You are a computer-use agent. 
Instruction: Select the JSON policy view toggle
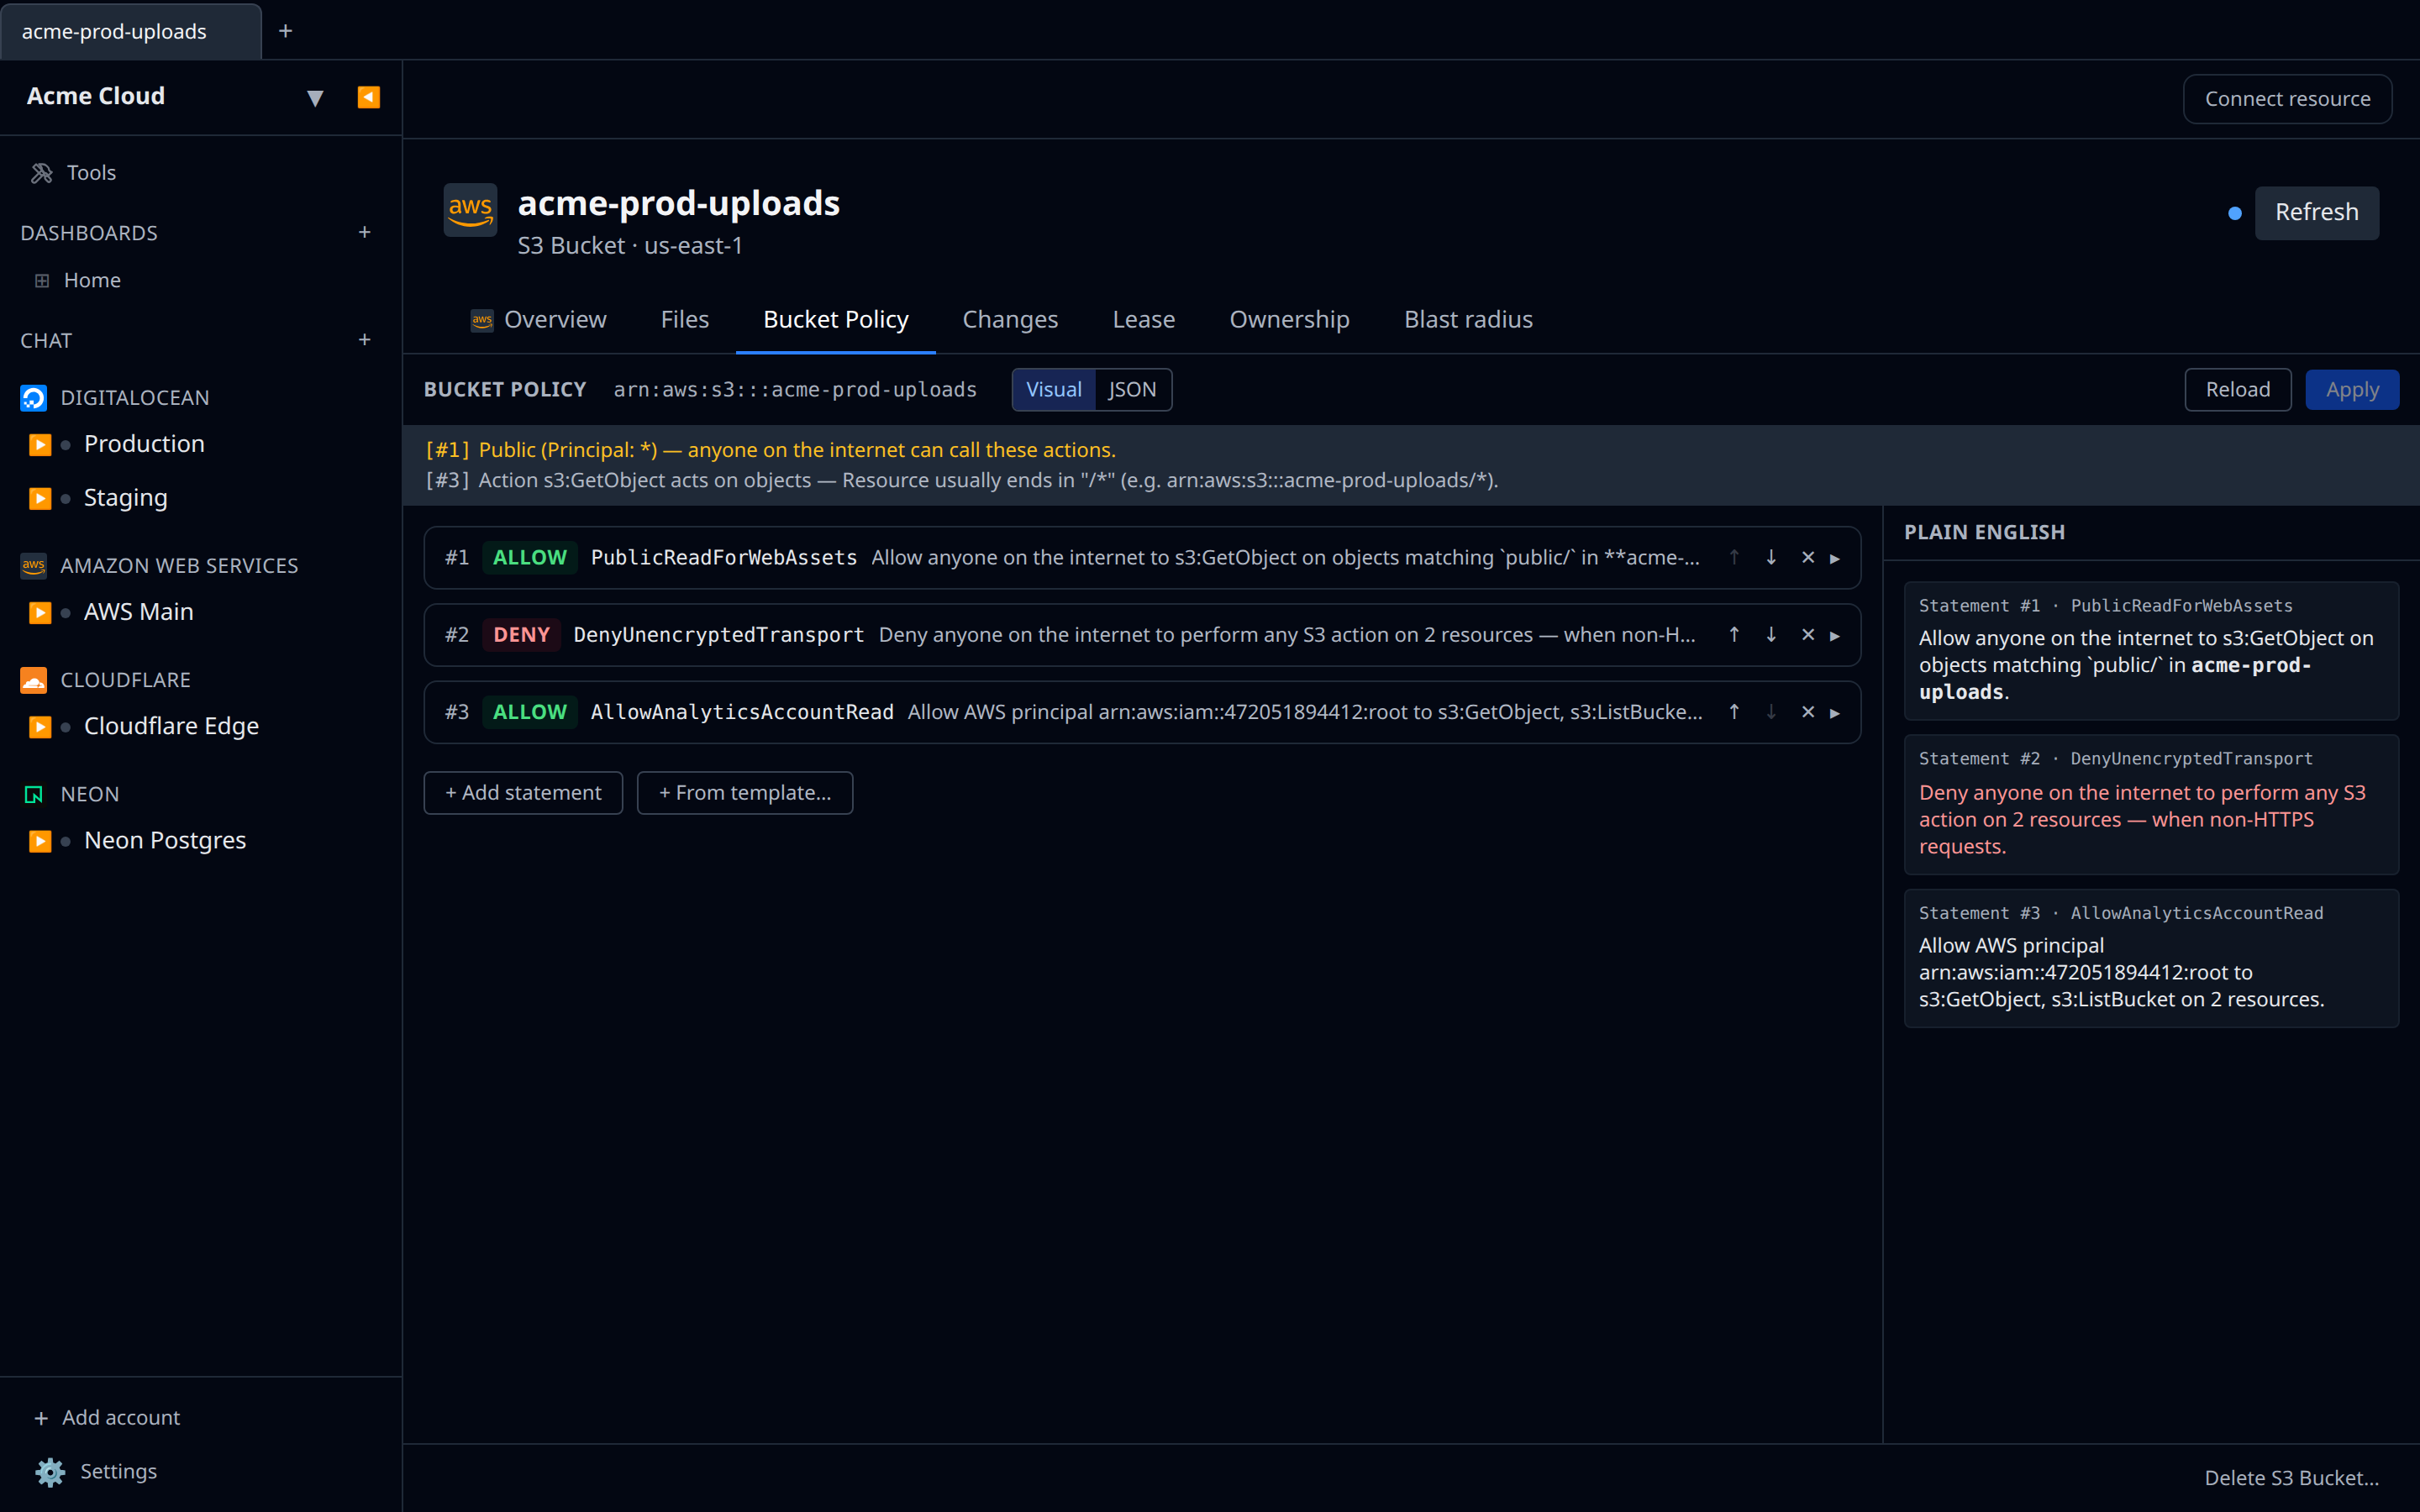click(1132, 390)
